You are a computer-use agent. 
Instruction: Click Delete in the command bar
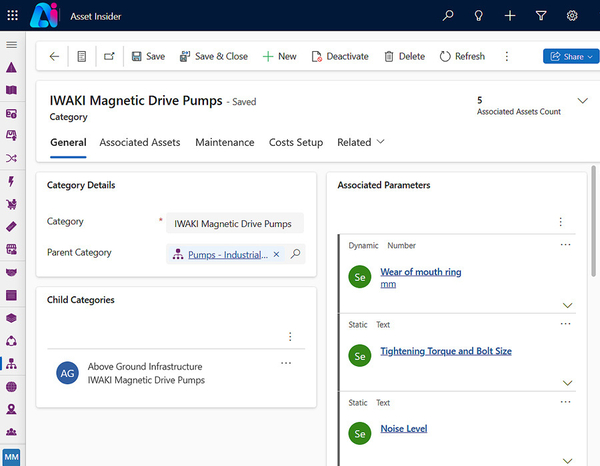405,57
